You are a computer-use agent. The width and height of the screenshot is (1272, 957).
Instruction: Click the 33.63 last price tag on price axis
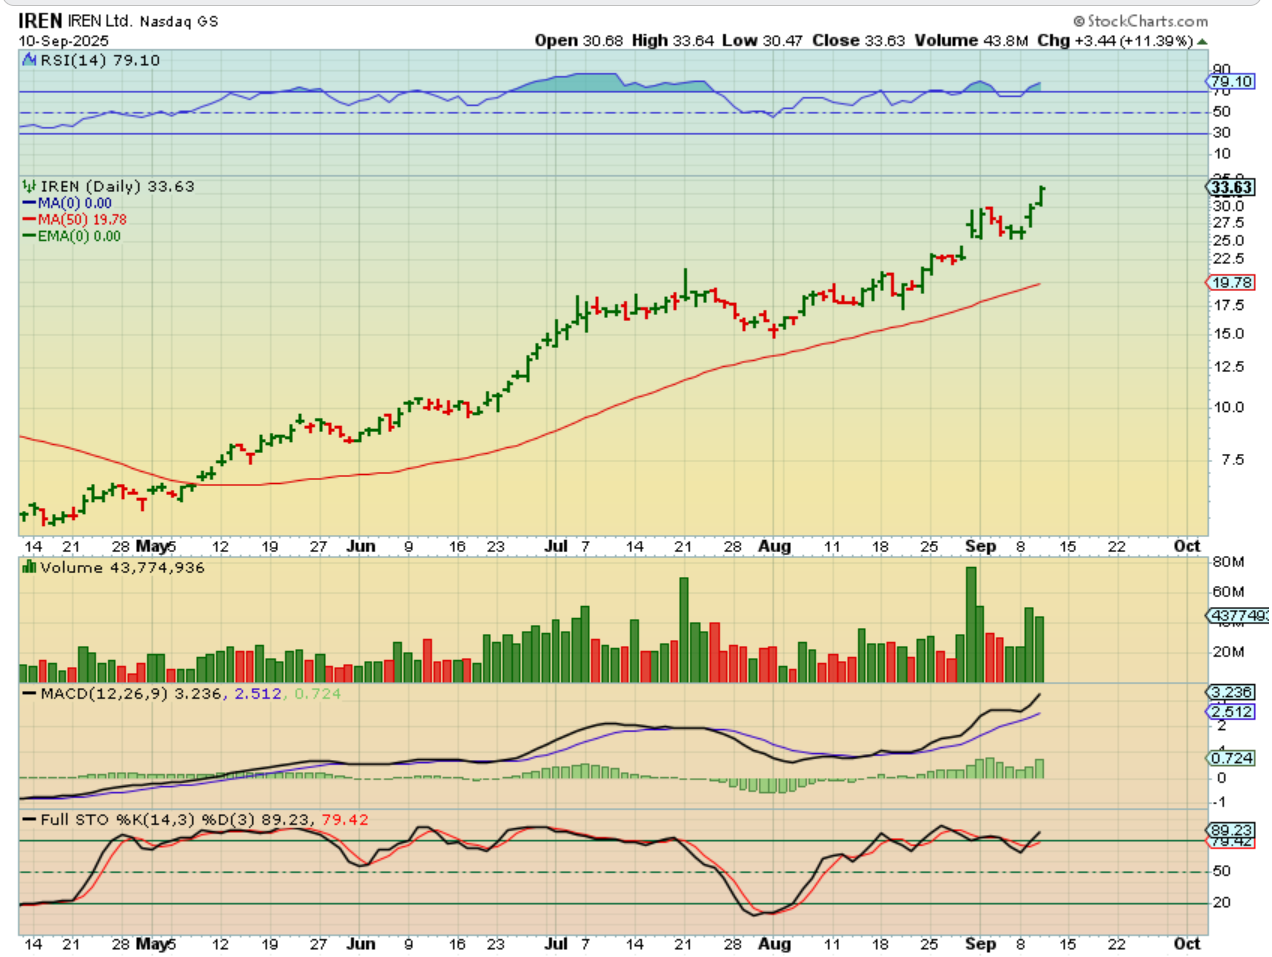pyautogui.click(x=1230, y=187)
